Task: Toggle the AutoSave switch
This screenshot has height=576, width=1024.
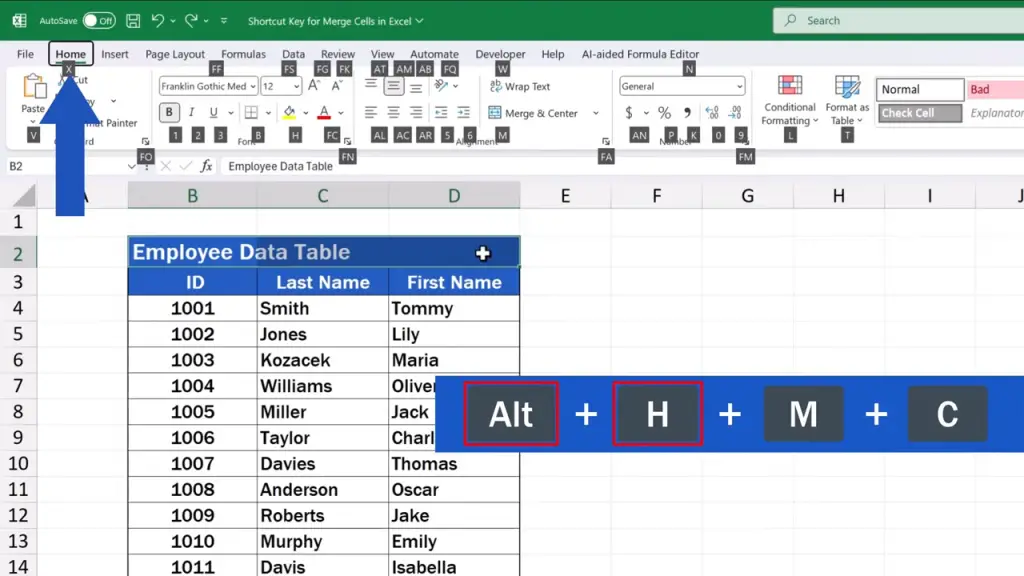Action: click(x=98, y=20)
